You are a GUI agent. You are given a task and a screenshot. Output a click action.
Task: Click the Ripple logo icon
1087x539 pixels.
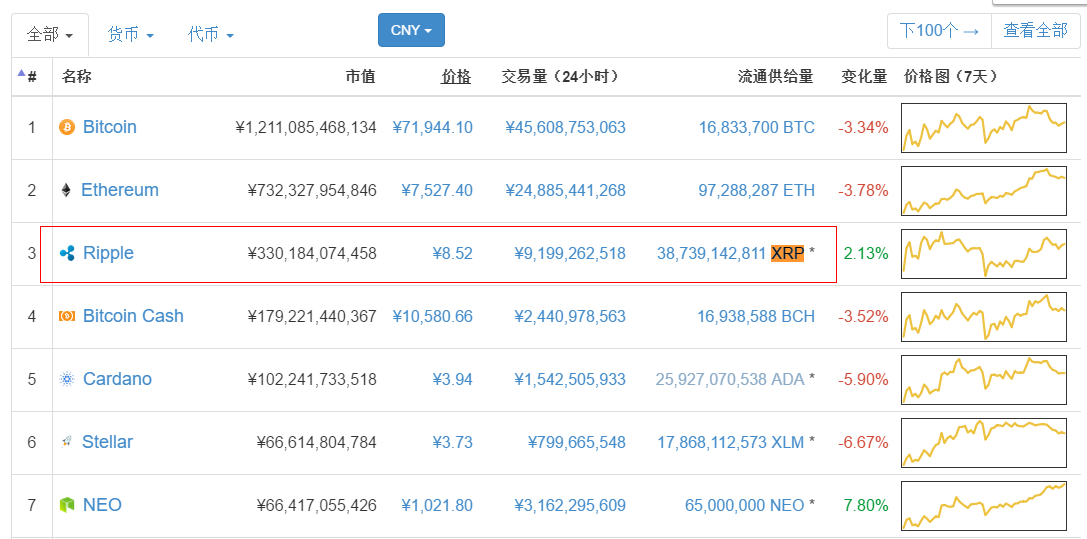[x=67, y=253]
